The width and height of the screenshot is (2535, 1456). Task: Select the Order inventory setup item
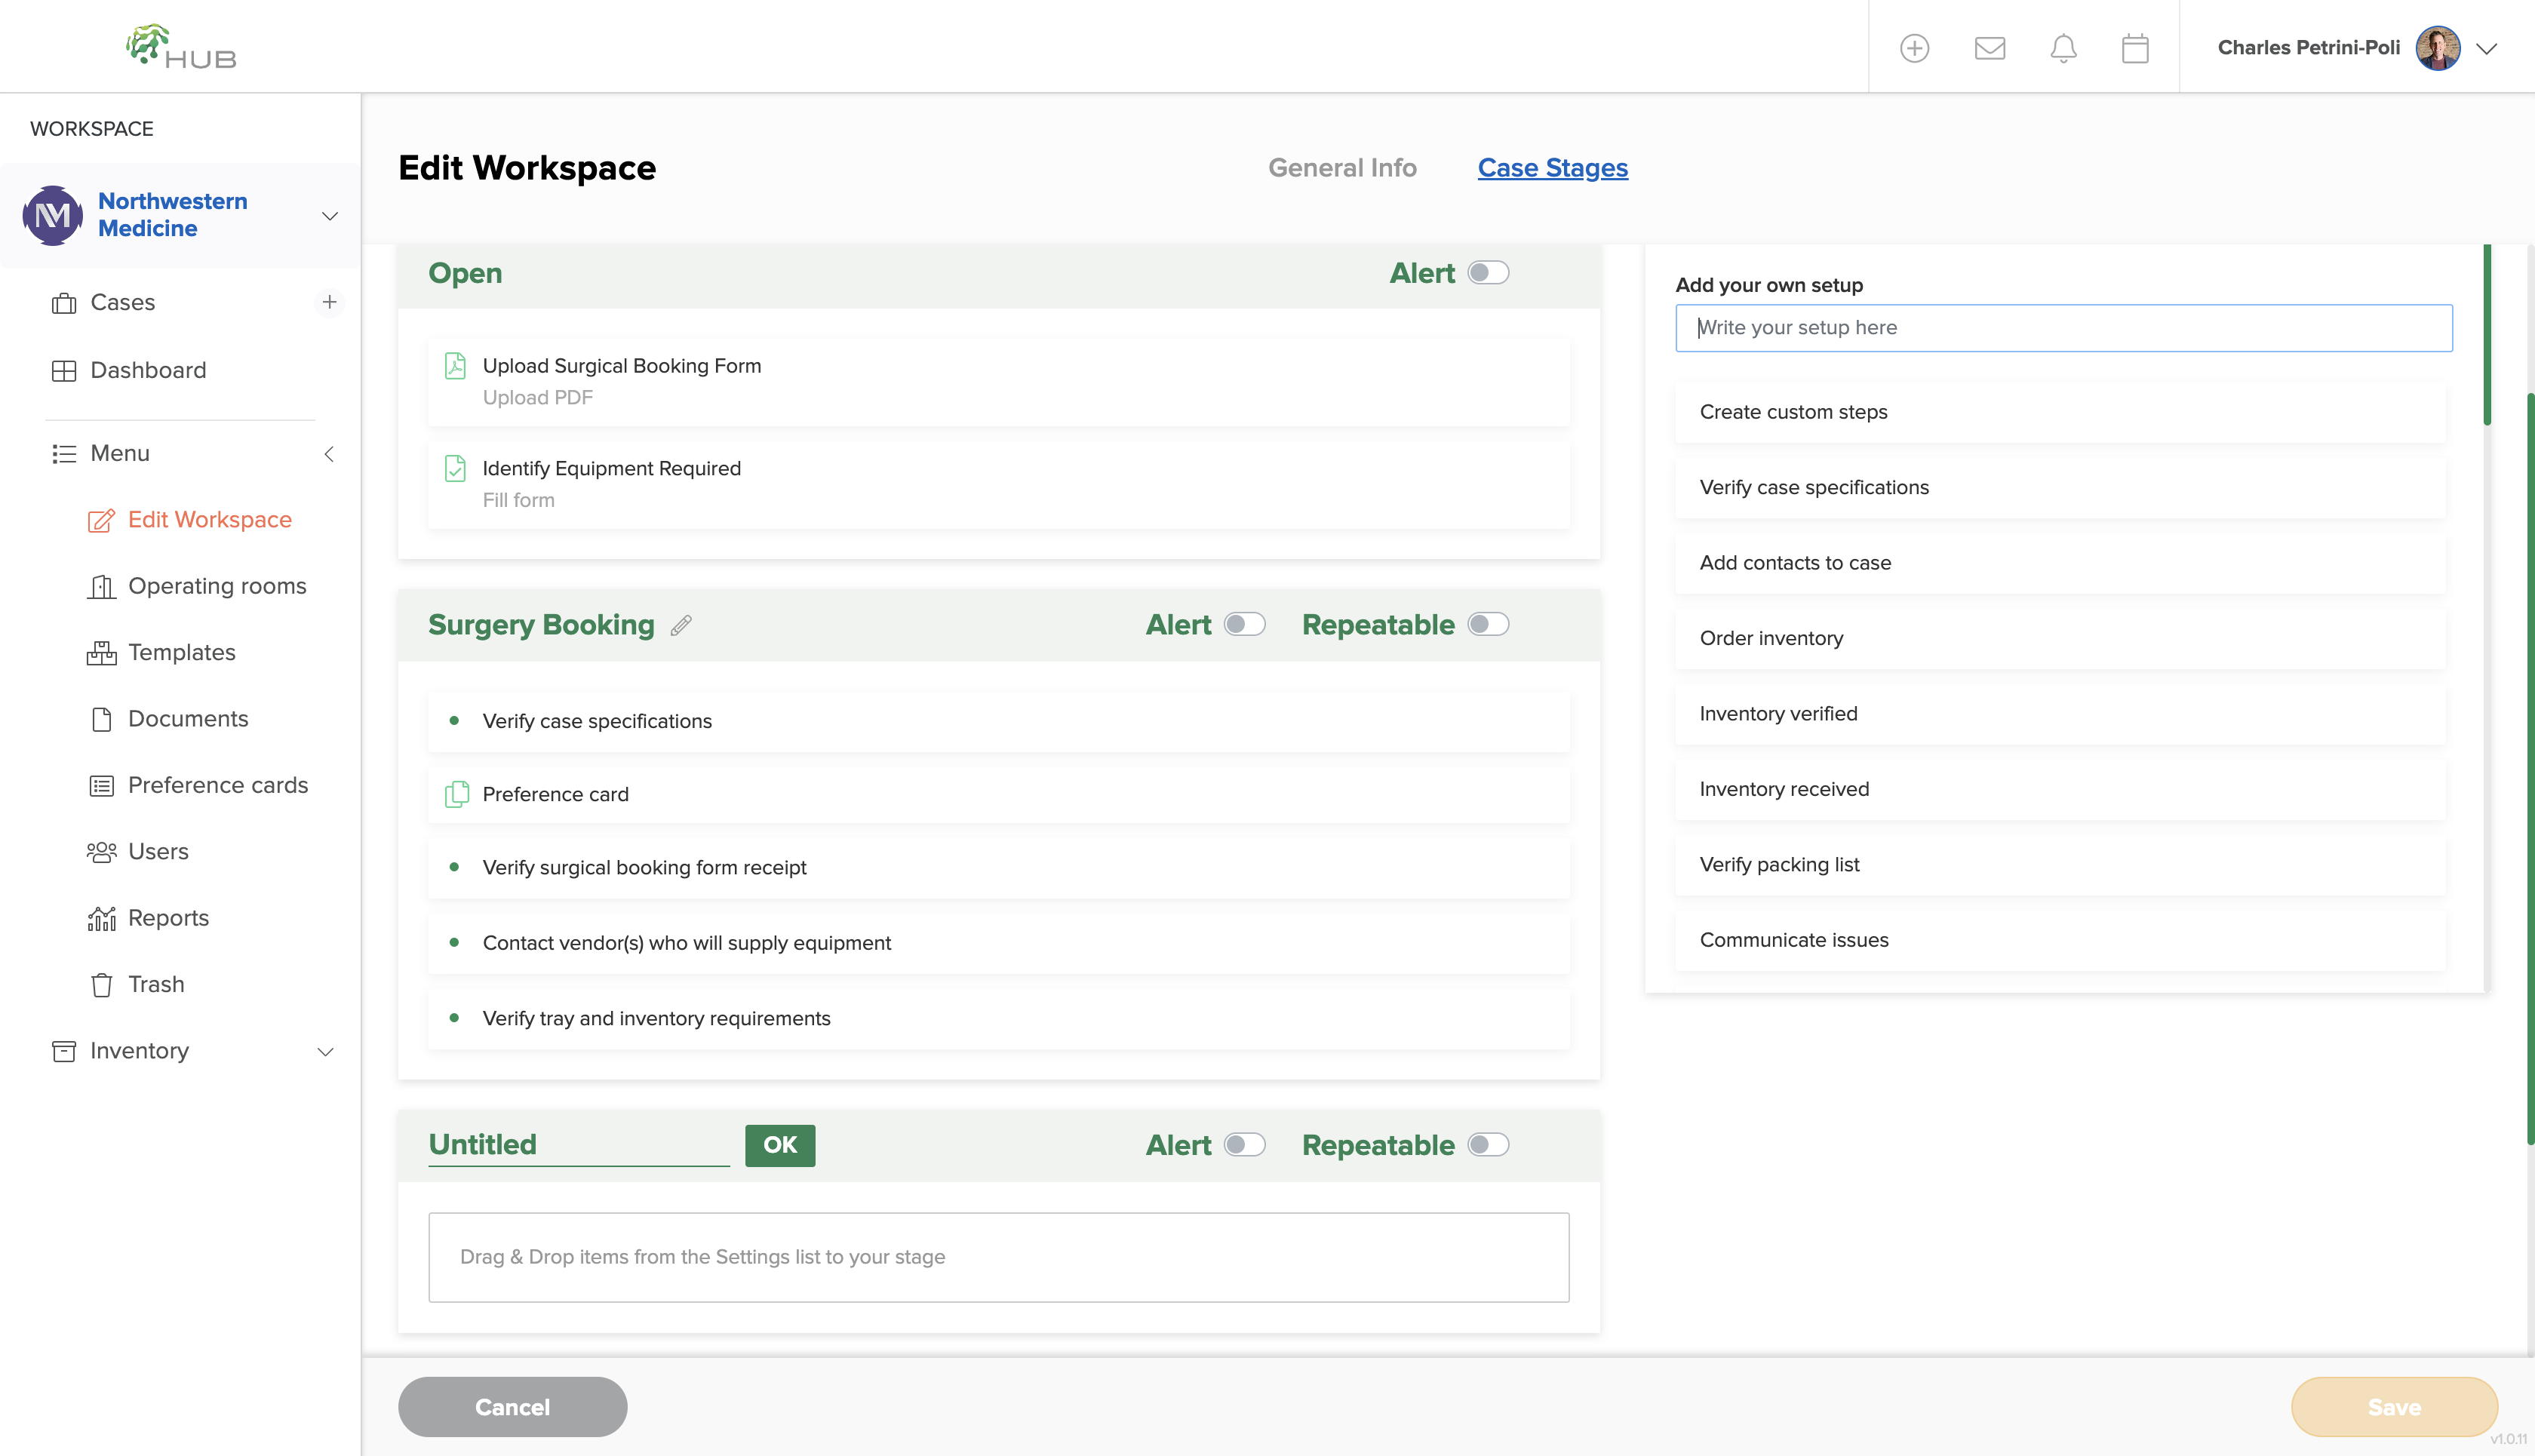tap(2060, 638)
